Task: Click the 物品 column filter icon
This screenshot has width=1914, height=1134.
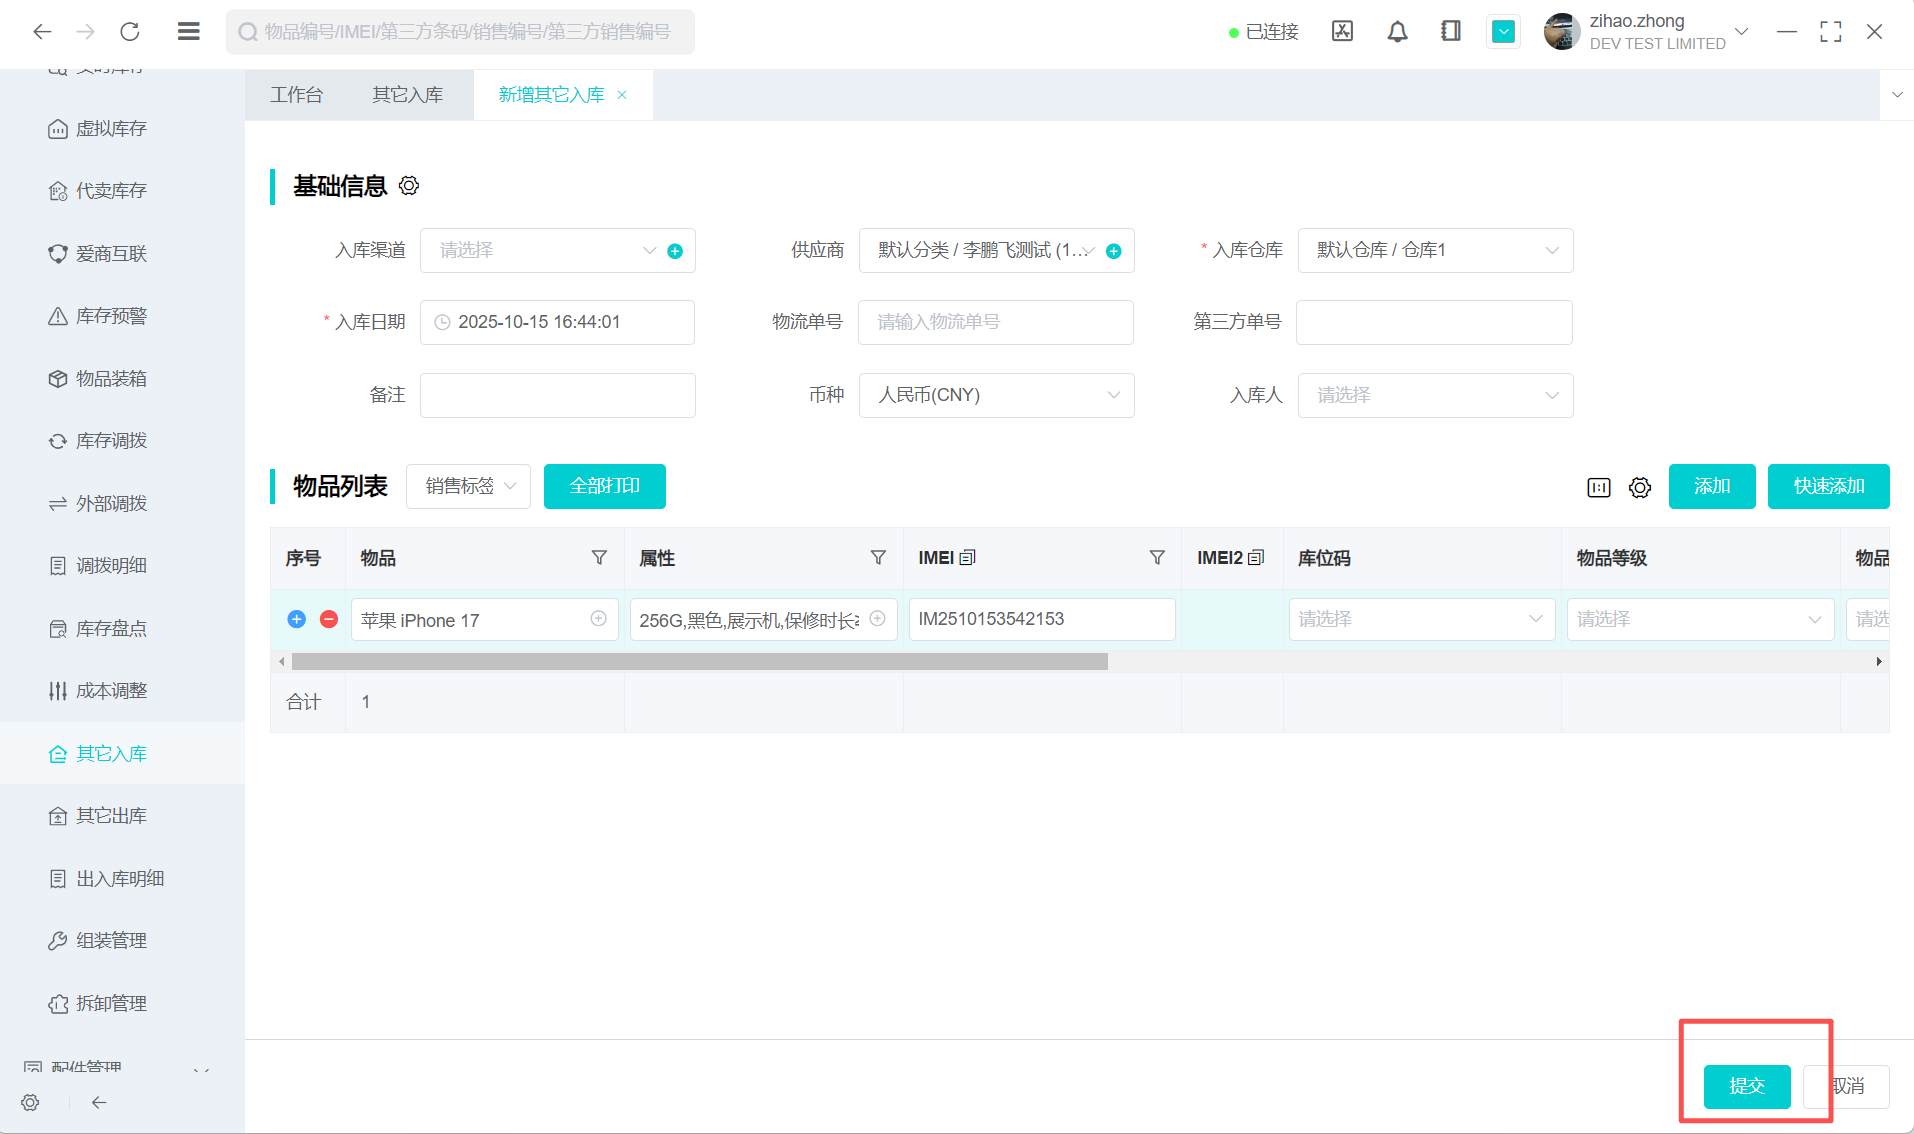Action: click(x=599, y=558)
